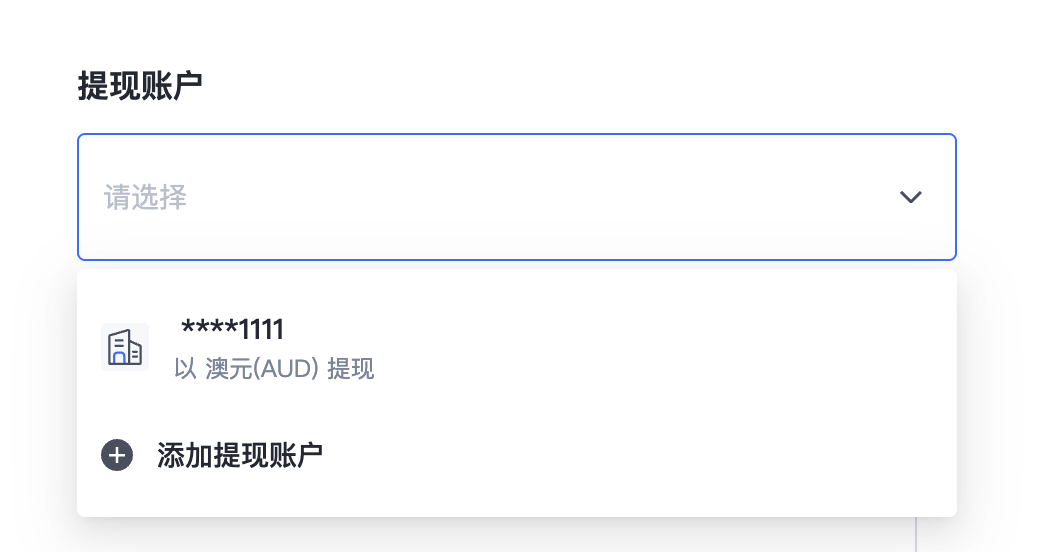
Task: Click the office building account icon
Action: (125, 347)
